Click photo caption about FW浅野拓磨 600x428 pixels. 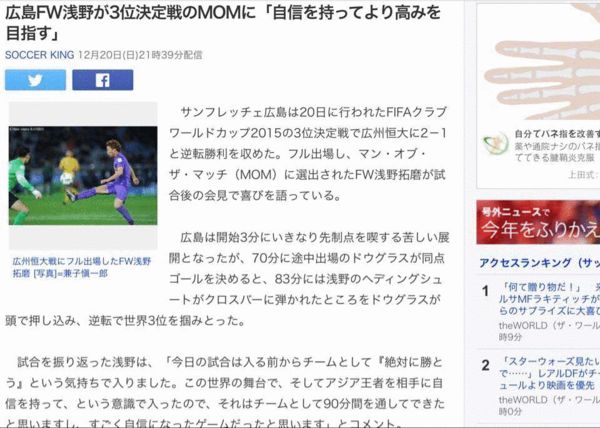pyautogui.click(x=82, y=267)
